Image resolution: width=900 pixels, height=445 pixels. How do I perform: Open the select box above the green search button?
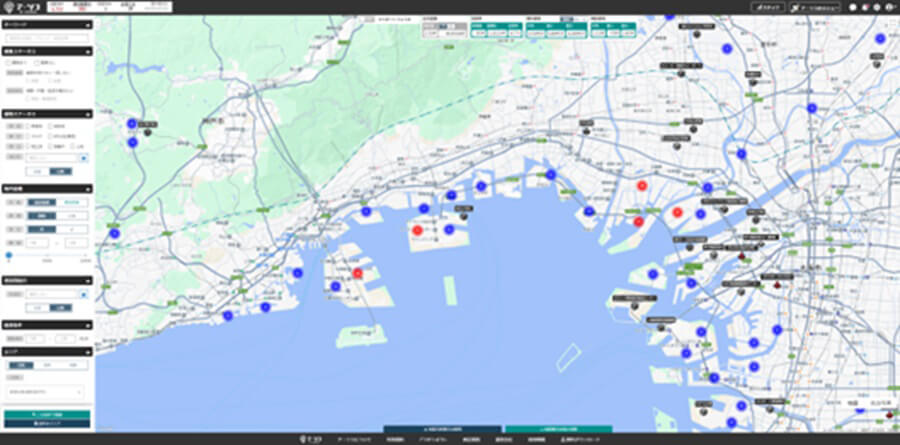(44, 392)
